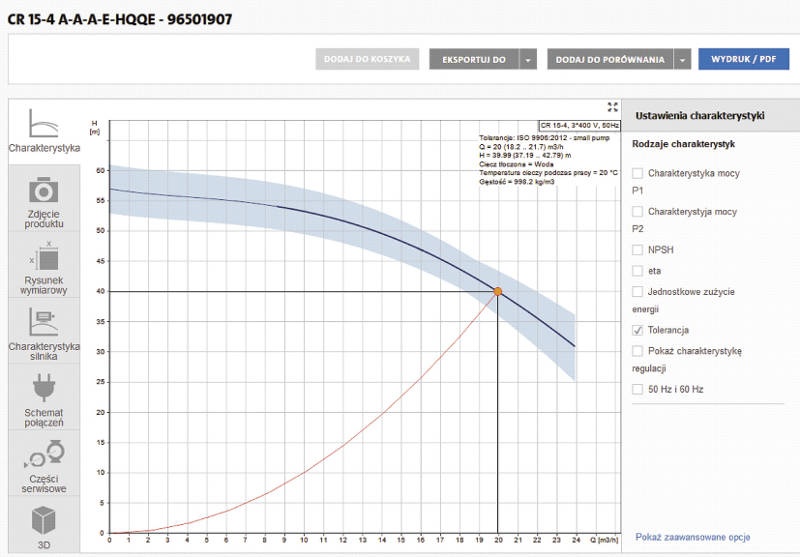Open the Charakterystyka curve icon tab
This screenshot has height=557, width=800.
(x=44, y=123)
